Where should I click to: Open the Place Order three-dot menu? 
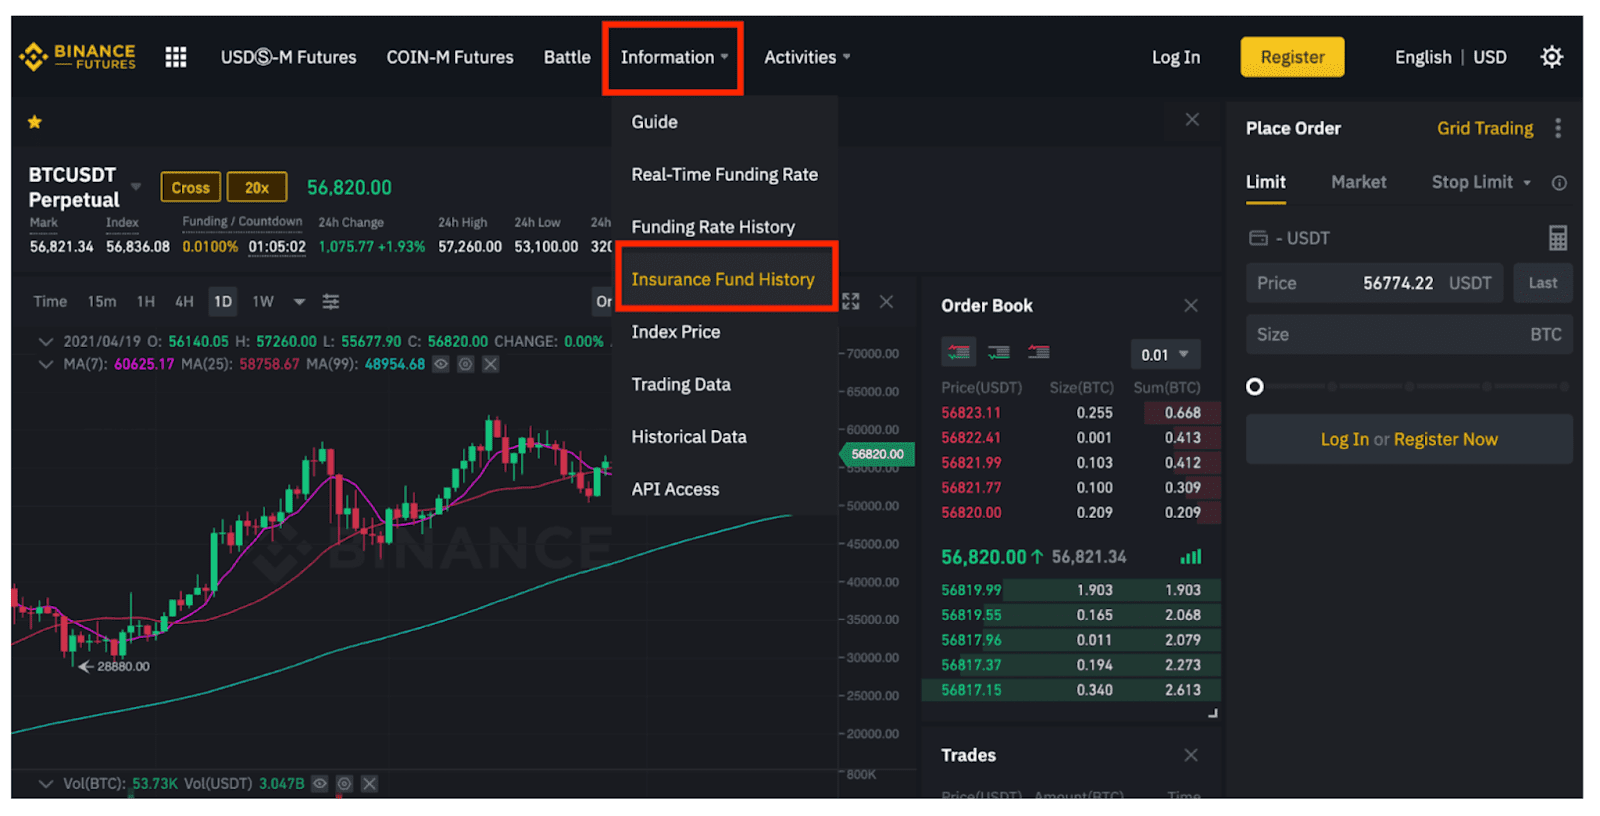(x=1557, y=128)
